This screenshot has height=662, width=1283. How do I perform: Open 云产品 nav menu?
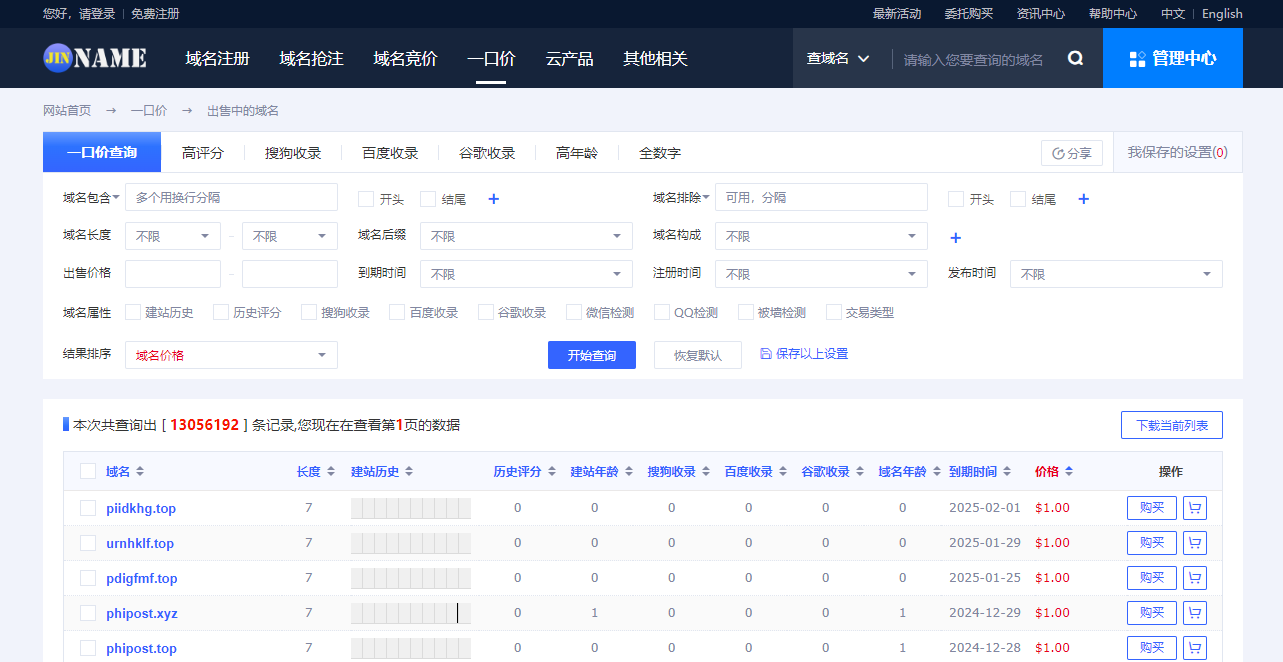click(x=570, y=59)
